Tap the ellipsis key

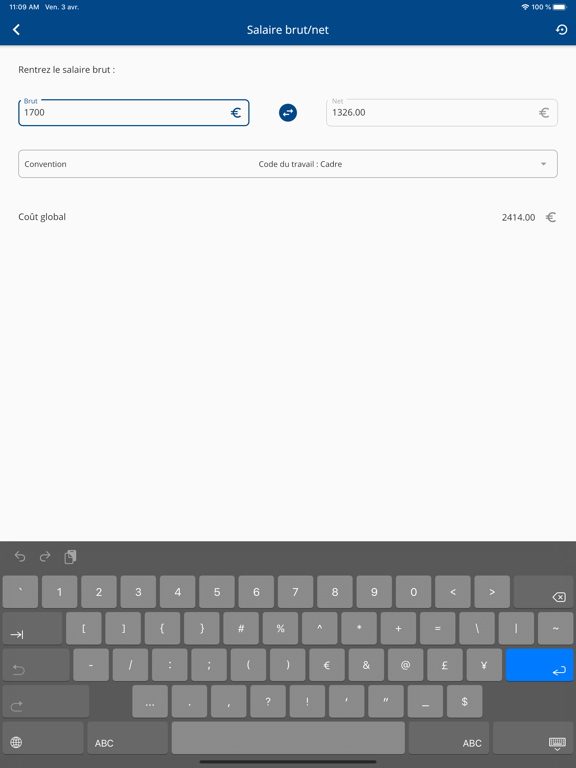coord(150,701)
